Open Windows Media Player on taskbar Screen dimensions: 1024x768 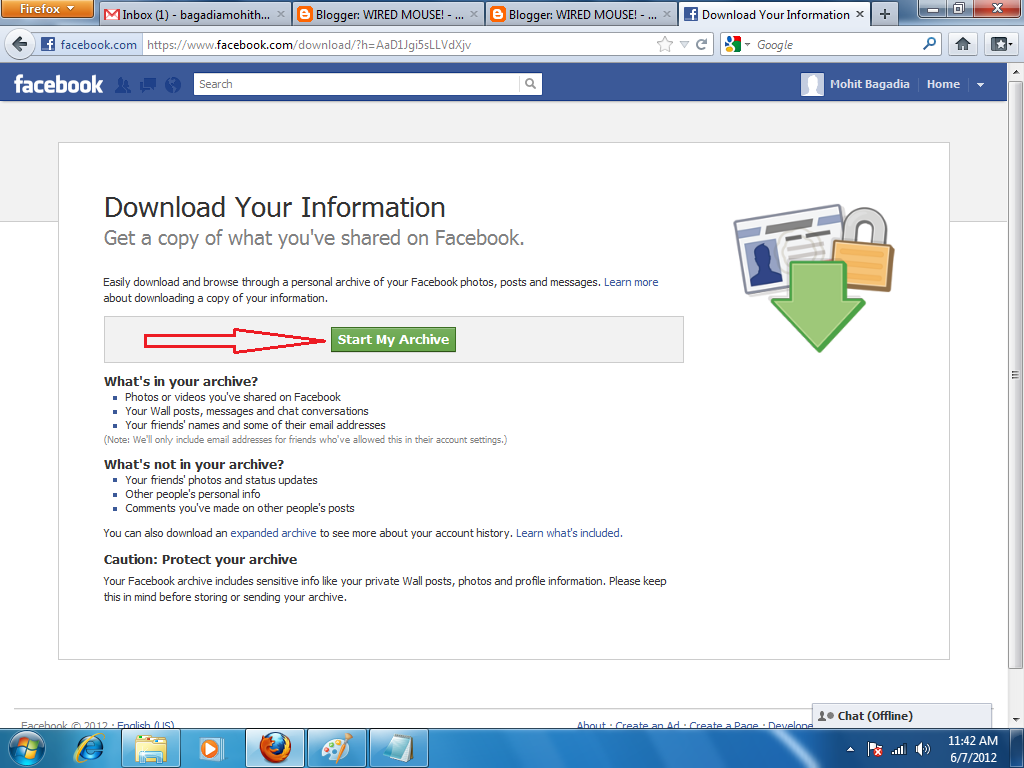pos(210,748)
